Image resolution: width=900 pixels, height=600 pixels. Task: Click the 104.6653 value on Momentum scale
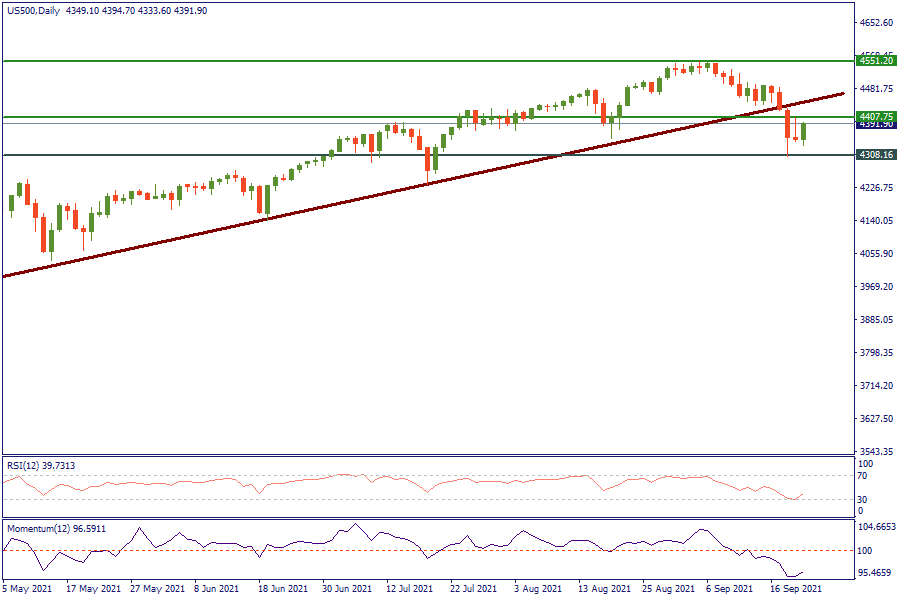pyautogui.click(x=877, y=527)
